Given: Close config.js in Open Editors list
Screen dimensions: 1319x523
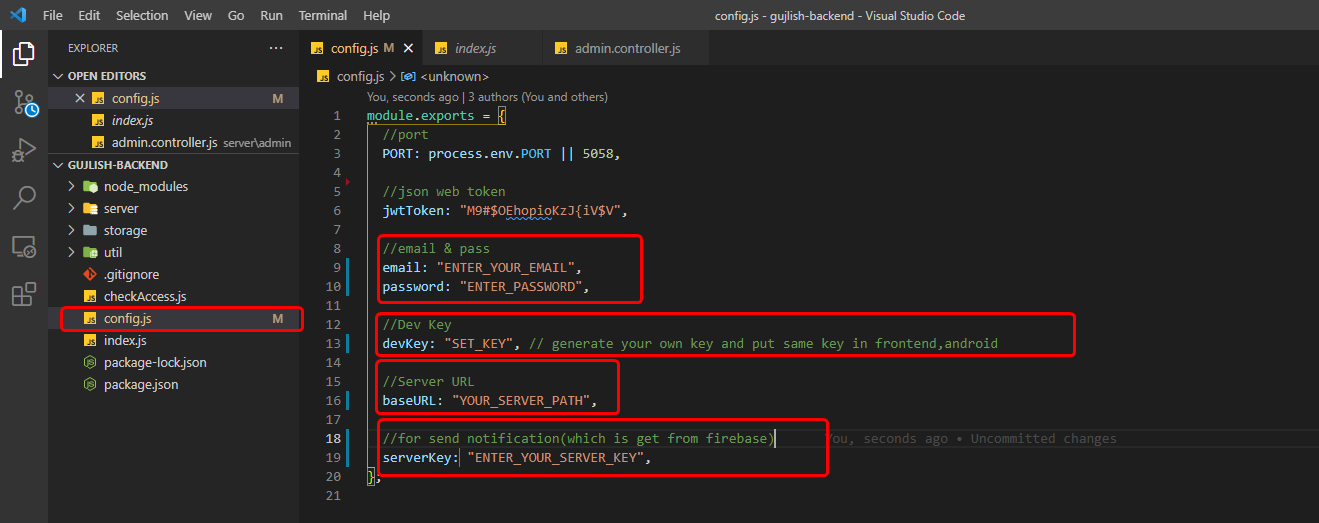Looking at the screenshot, I should tap(80, 98).
